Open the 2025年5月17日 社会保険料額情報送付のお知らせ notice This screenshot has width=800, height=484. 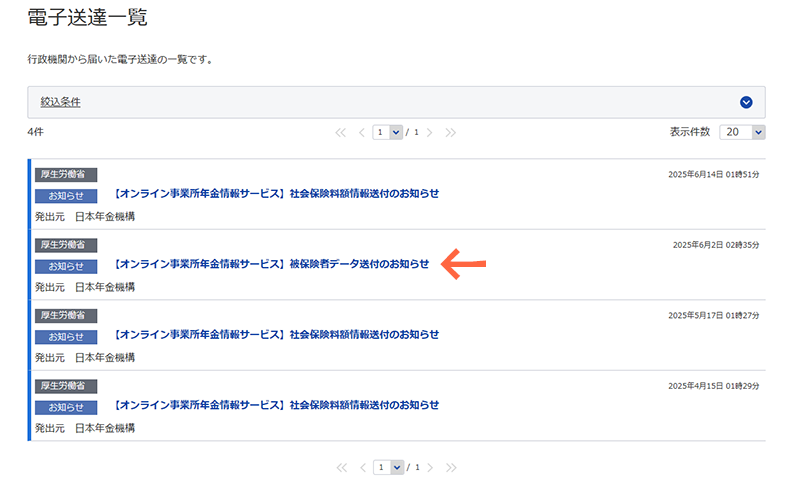click(277, 335)
